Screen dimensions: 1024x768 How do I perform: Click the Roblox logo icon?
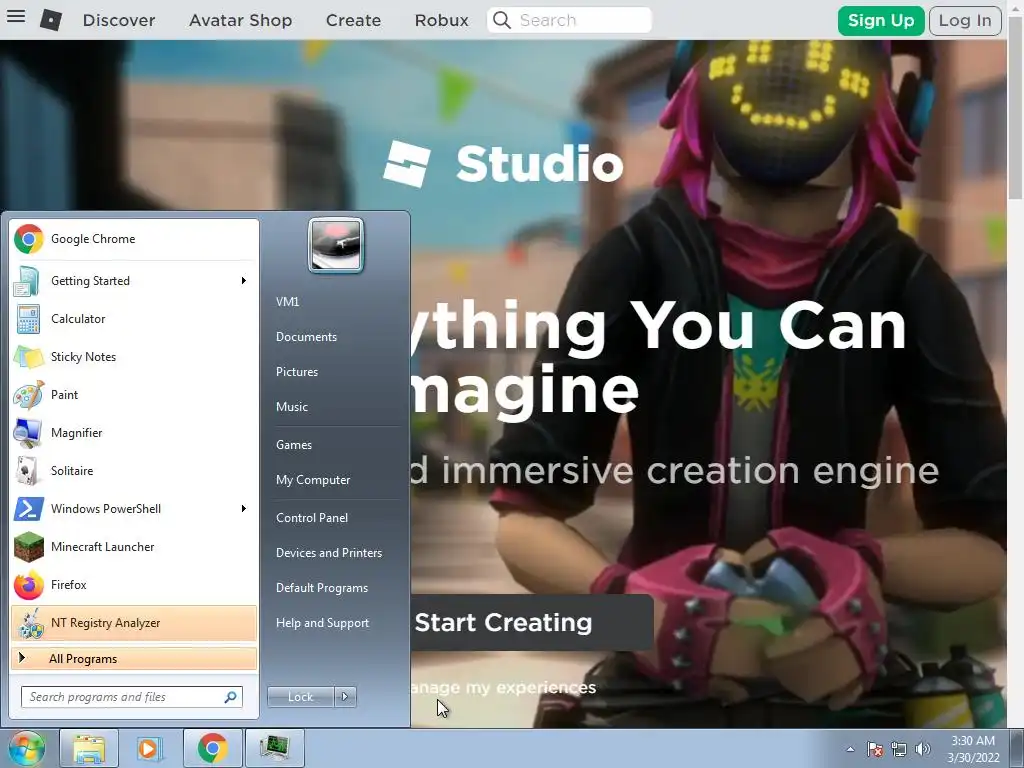(x=51, y=20)
